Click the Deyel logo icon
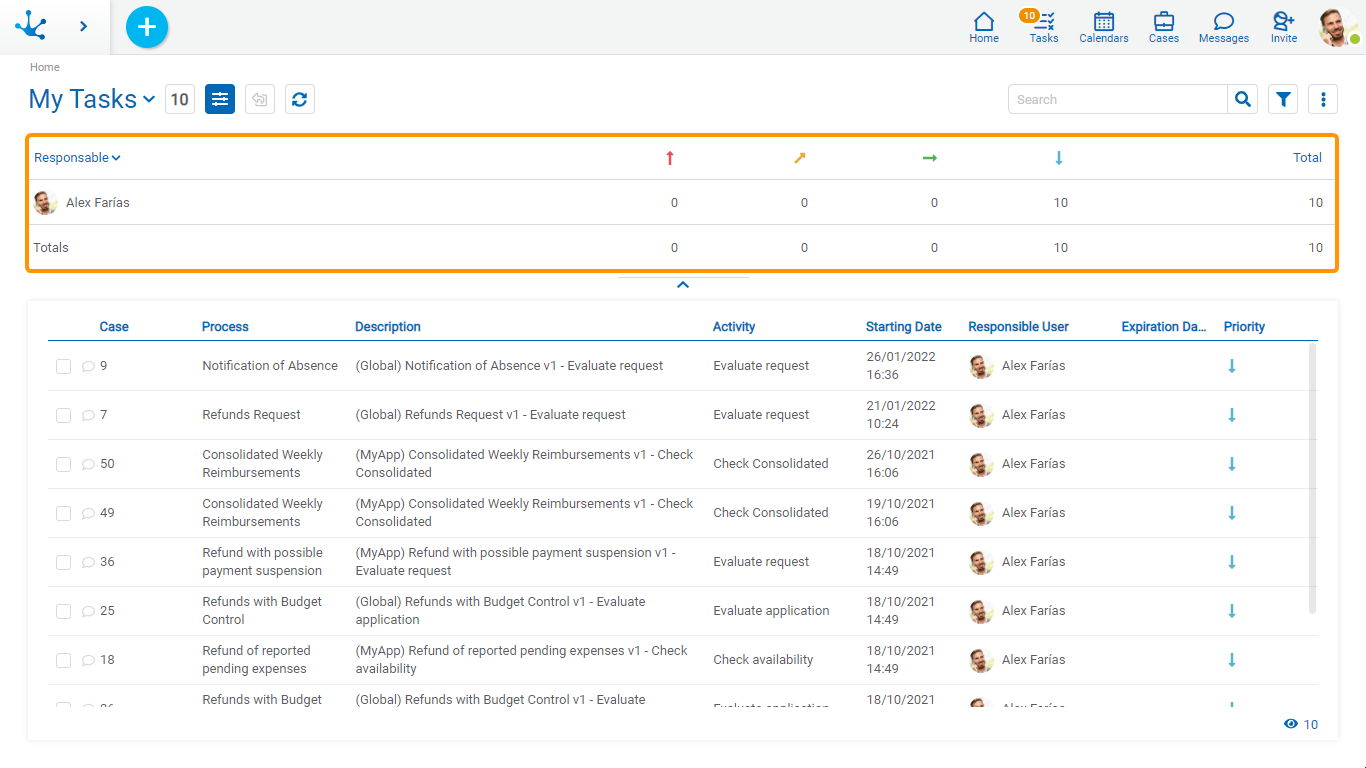The width and height of the screenshot is (1366, 768). point(30,25)
